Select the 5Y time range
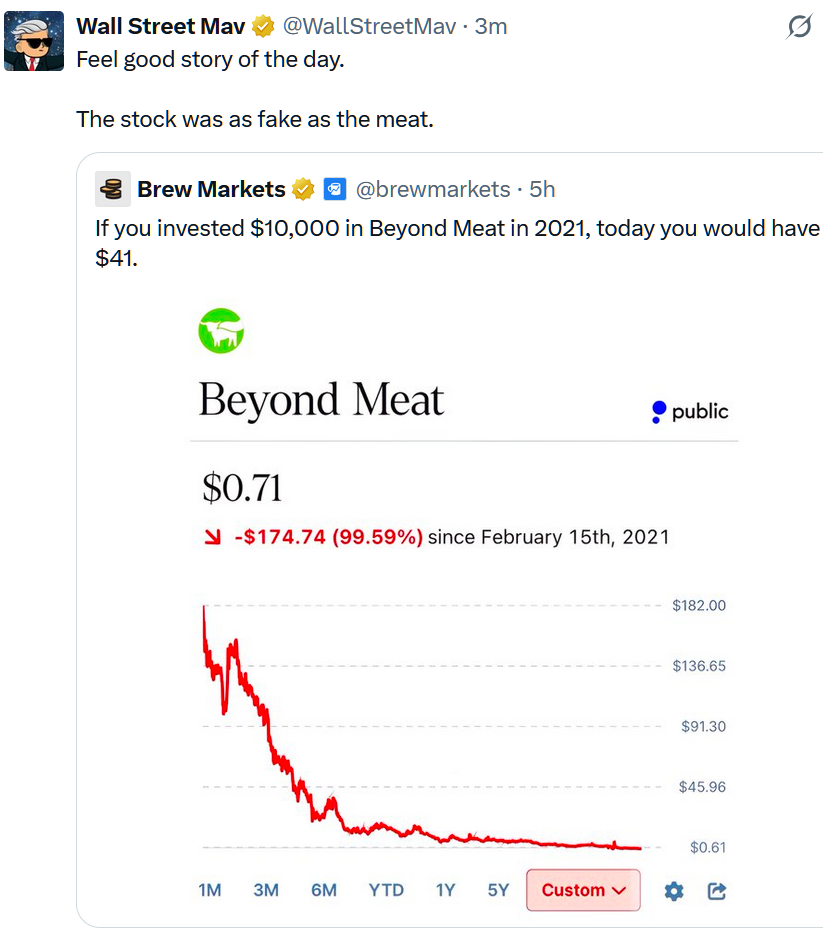The width and height of the screenshot is (823, 928). tap(498, 890)
